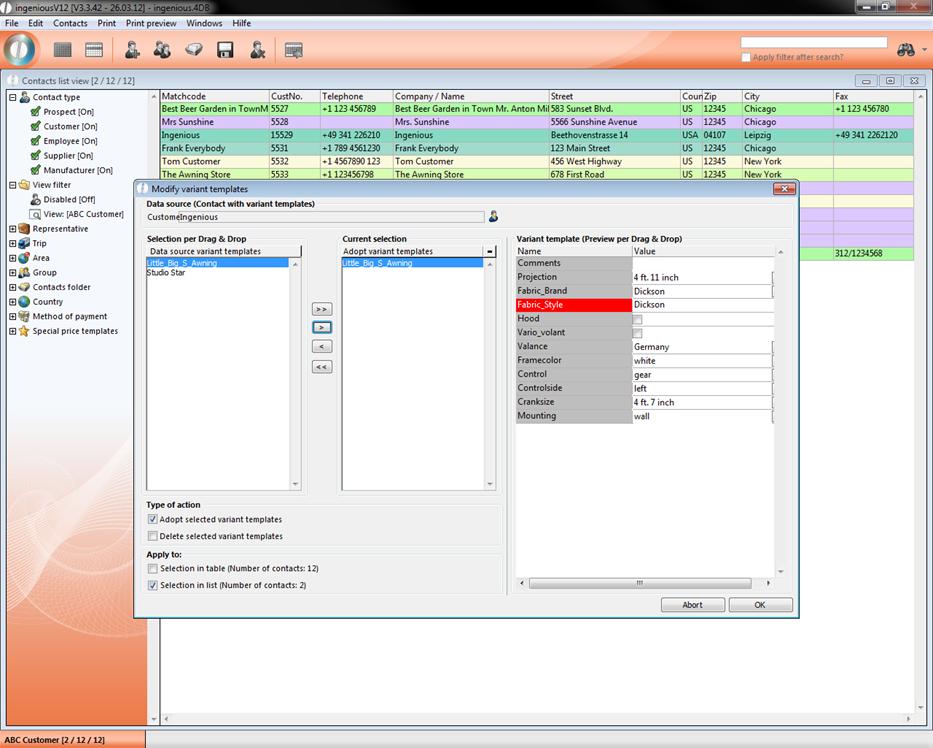This screenshot has width=933, height=748.
Task: Collapse the Contact type tree node
Action: pos(13,98)
